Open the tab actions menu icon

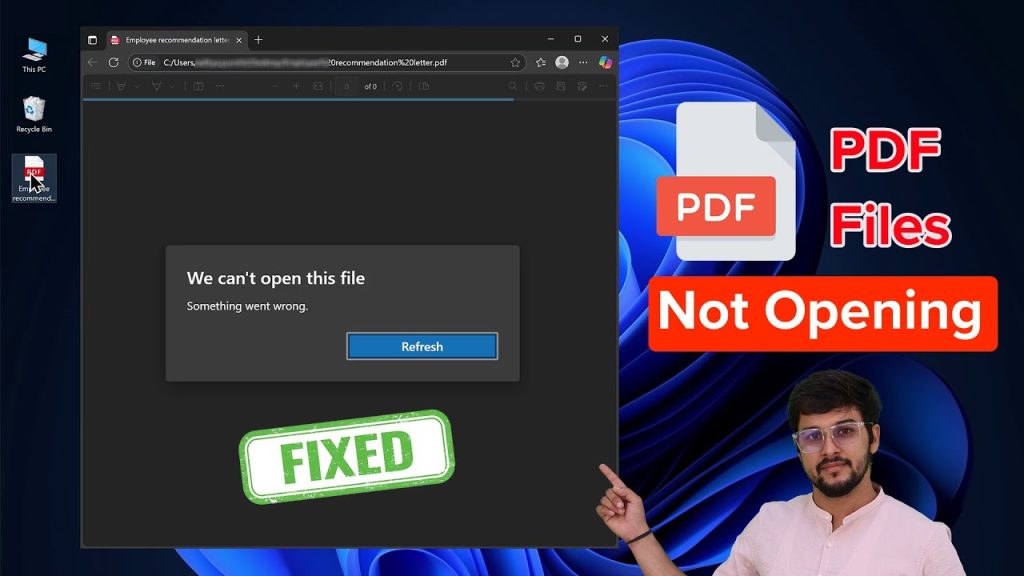[92, 40]
